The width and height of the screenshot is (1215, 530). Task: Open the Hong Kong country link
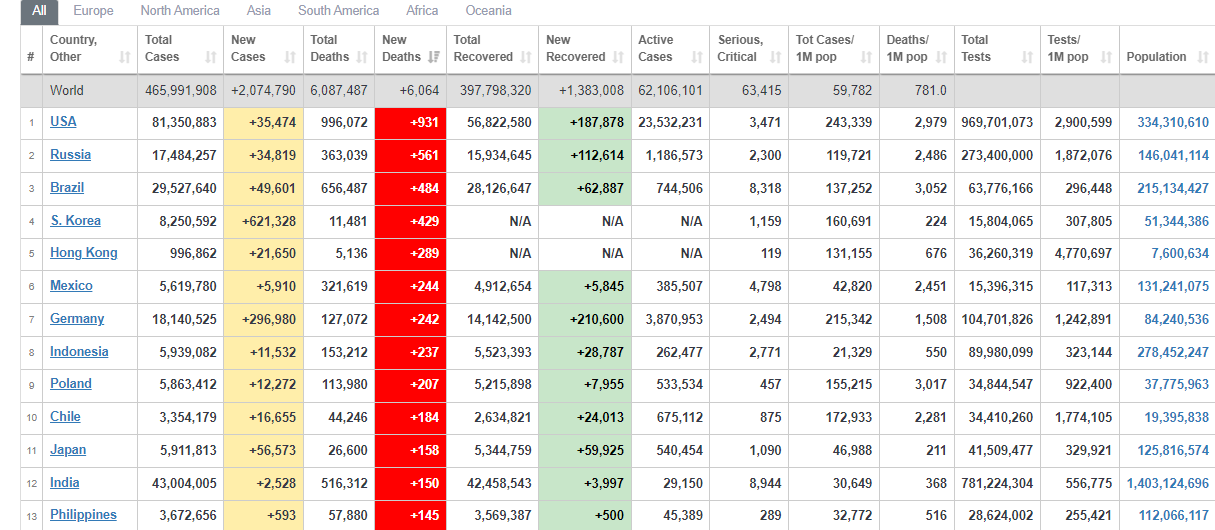pyautogui.click(x=84, y=253)
